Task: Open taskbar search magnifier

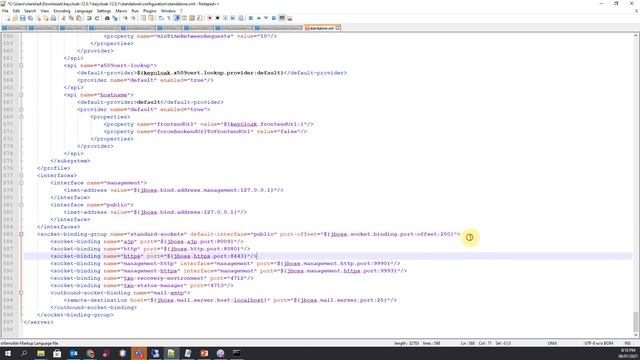Action: [x=24, y=353]
